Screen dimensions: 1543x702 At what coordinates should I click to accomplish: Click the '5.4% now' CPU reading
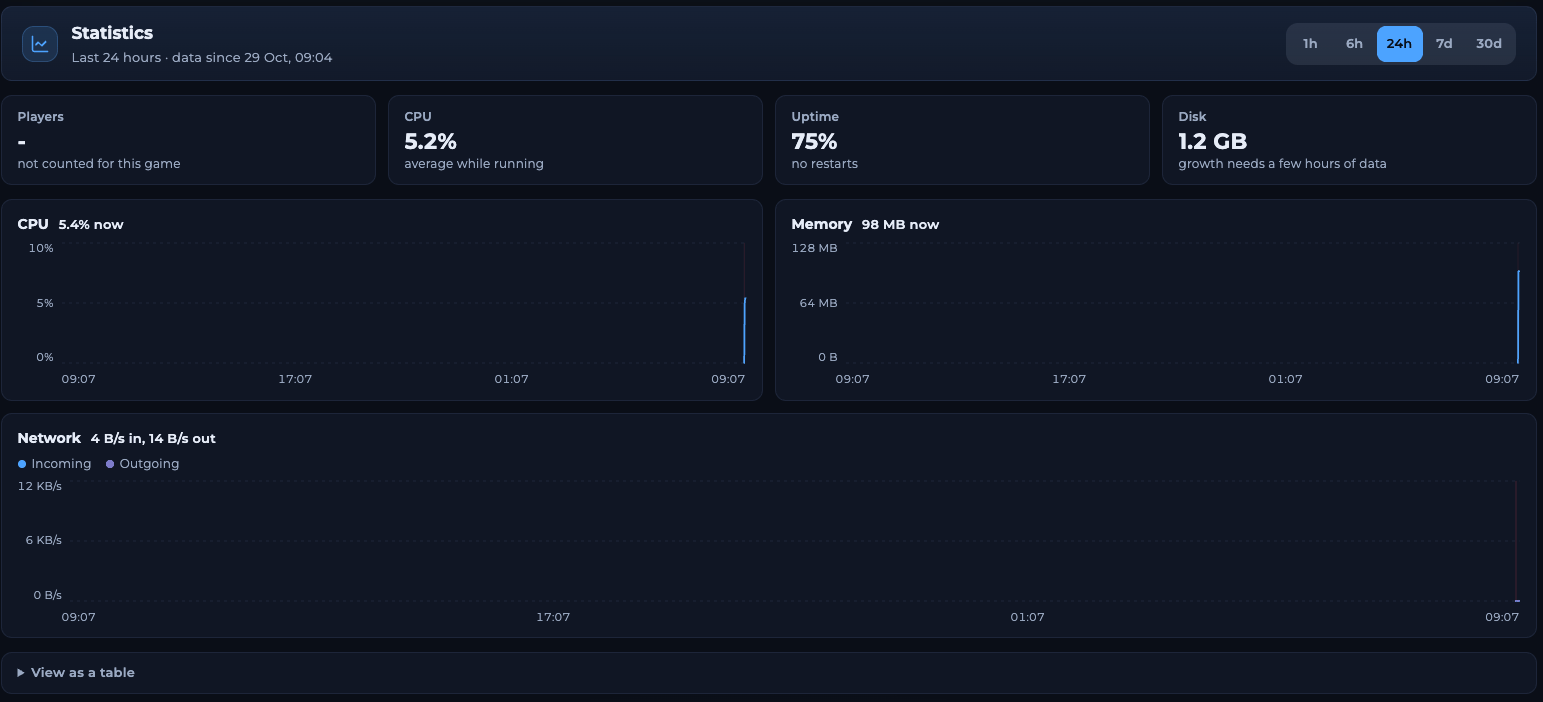click(91, 225)
